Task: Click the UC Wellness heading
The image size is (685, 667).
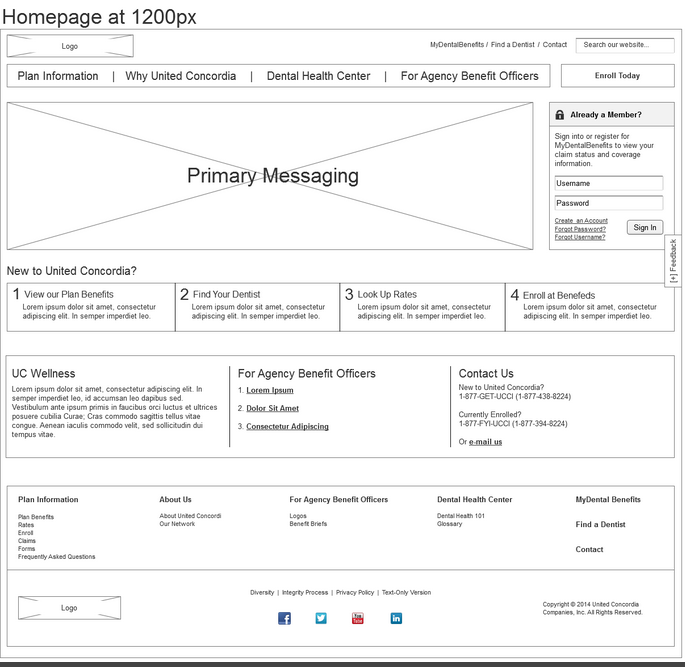Action: [x=43, y=373]
